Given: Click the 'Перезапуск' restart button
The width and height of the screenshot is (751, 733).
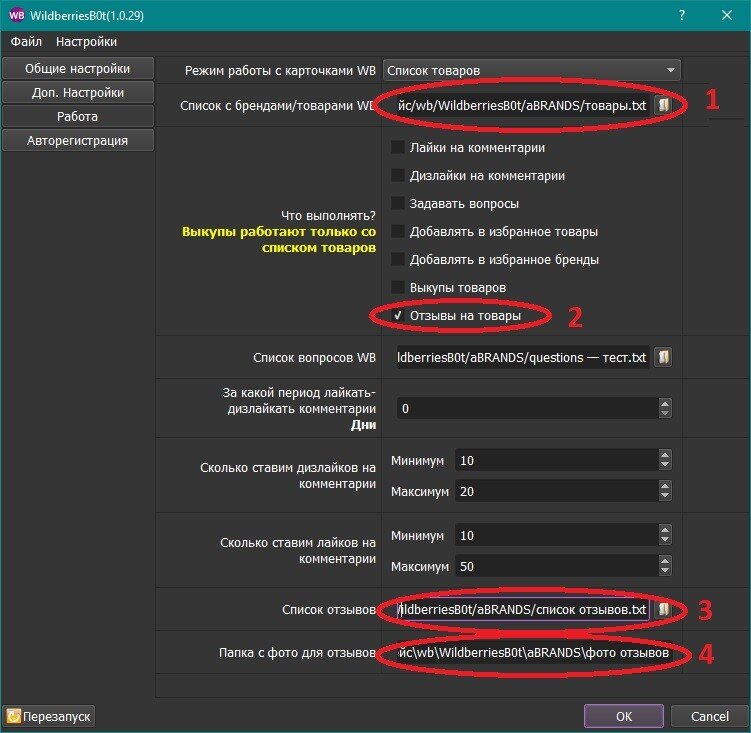Looking at the screenshot, I should [x=49, y=716].
